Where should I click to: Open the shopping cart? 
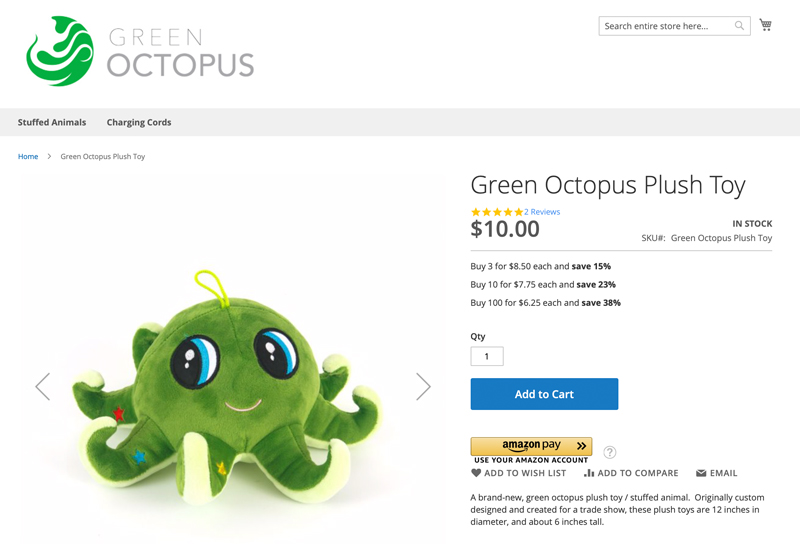(765, 25)
